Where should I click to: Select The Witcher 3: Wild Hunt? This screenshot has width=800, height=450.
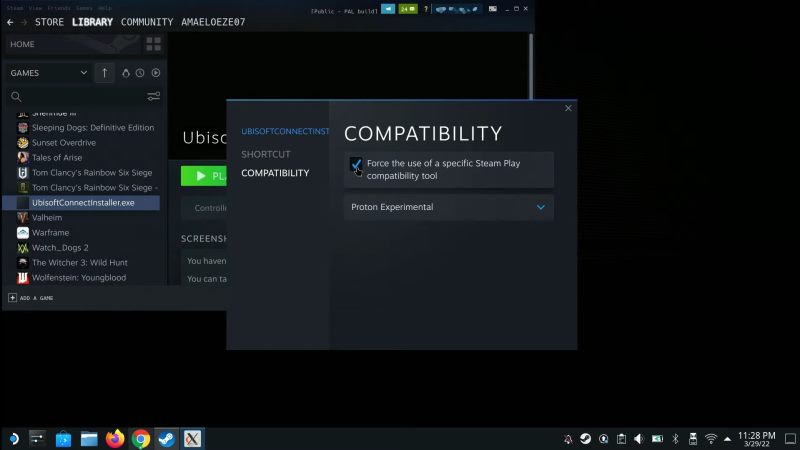82,262
